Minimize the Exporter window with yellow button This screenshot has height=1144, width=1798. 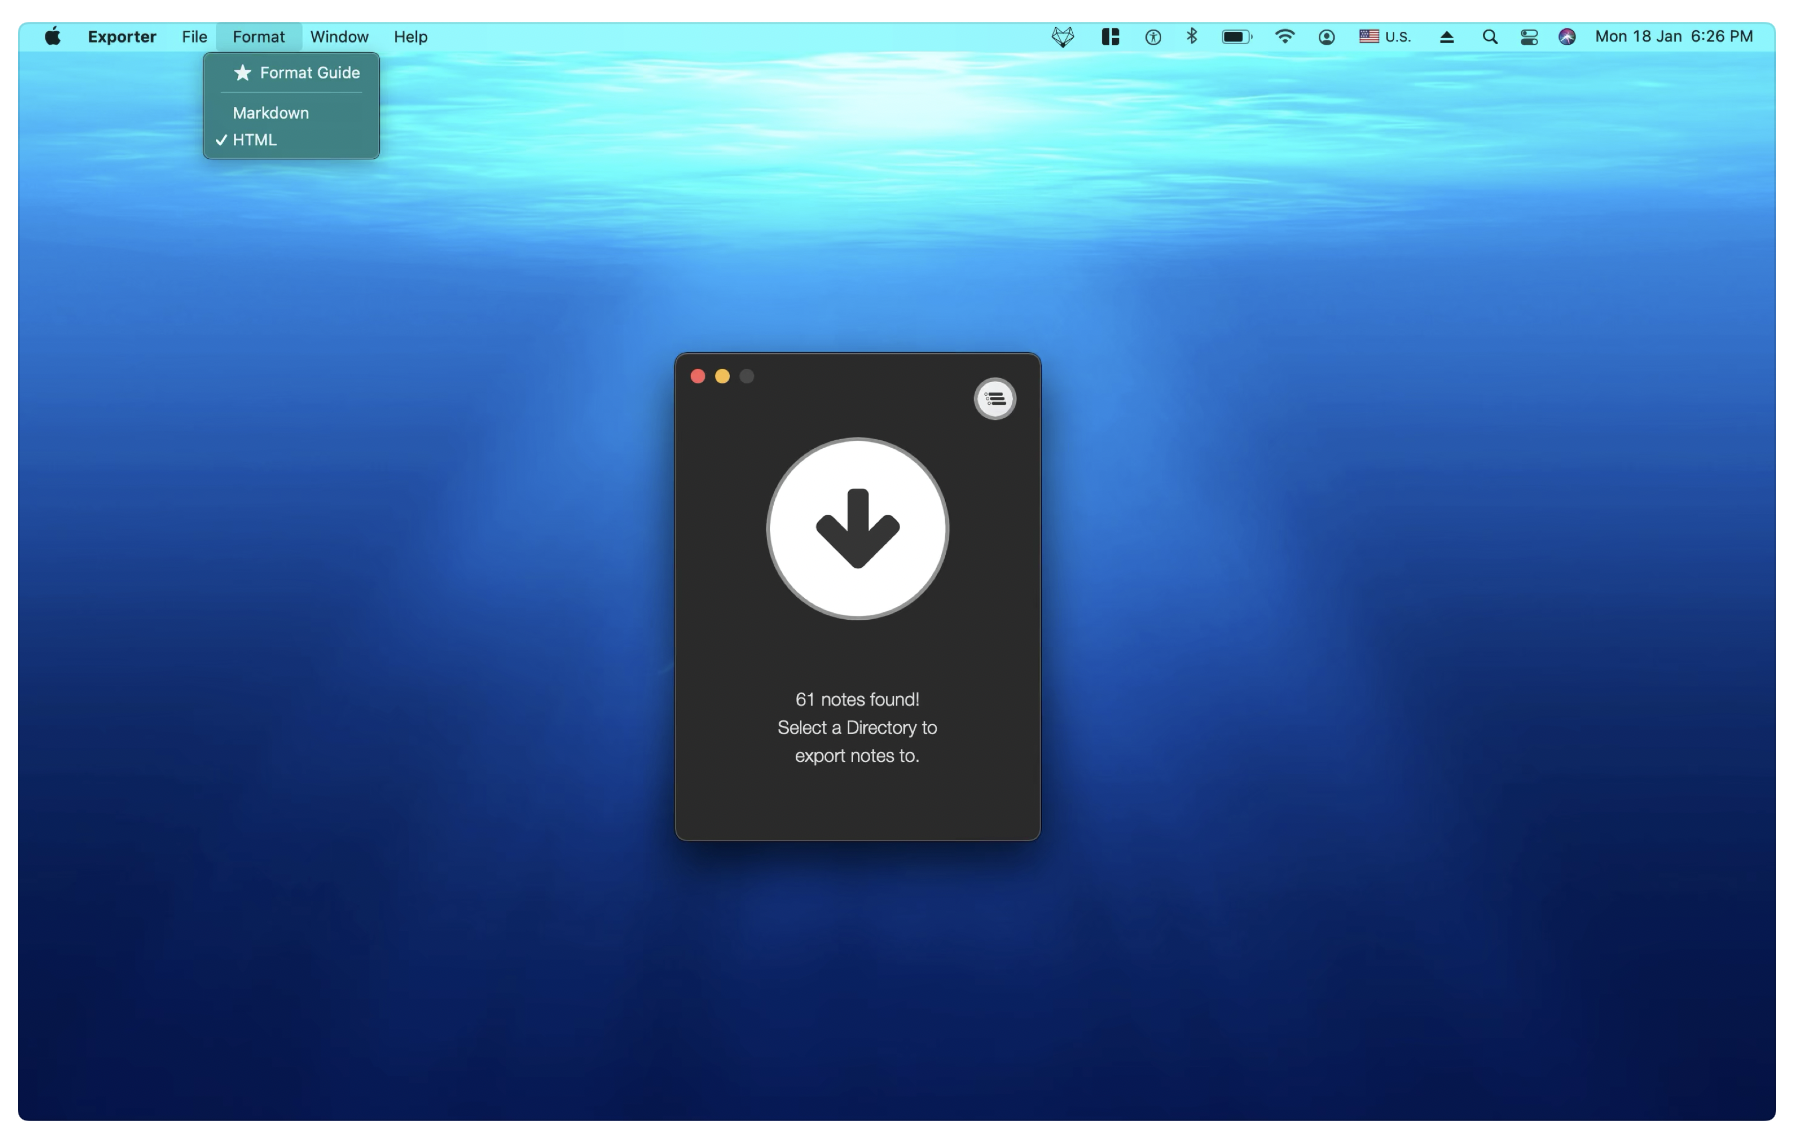point(722,376)
